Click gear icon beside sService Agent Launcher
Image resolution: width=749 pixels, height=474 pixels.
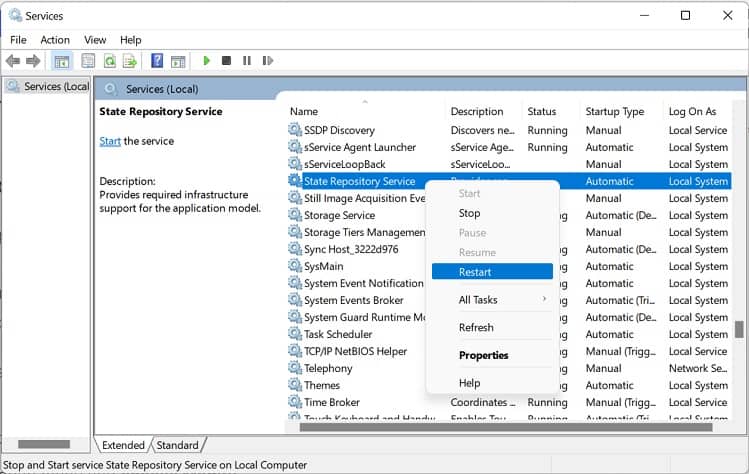pyautogui.click(x=295, y=147)
